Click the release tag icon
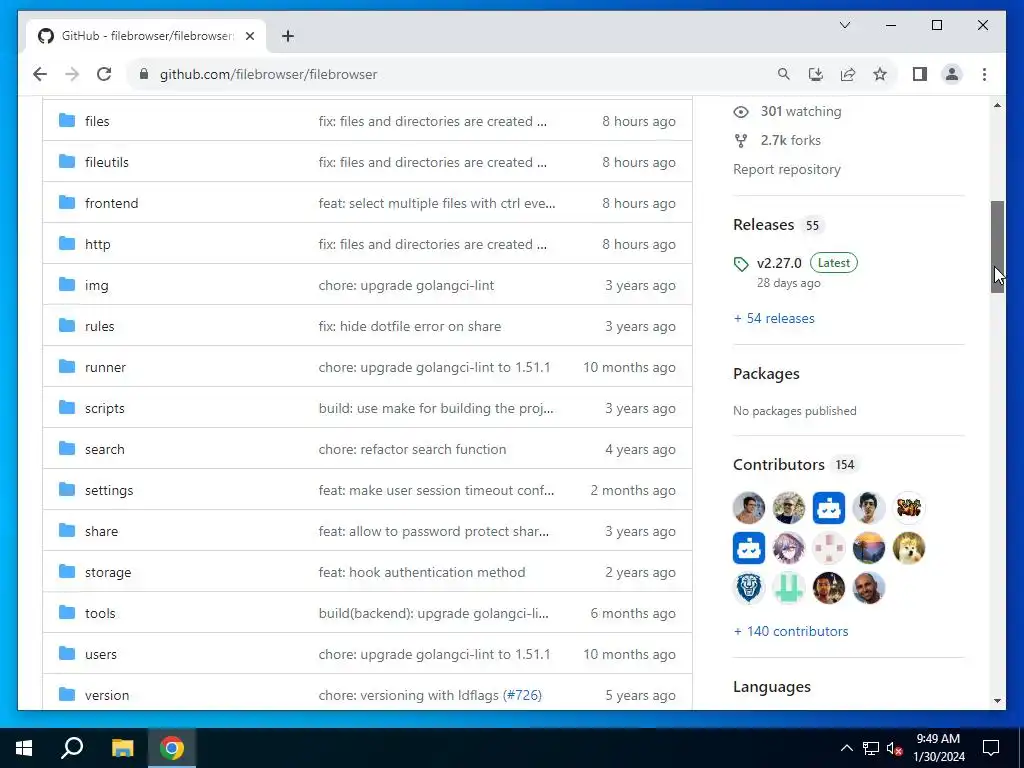The image size is (1024, 768). (741, 264)
